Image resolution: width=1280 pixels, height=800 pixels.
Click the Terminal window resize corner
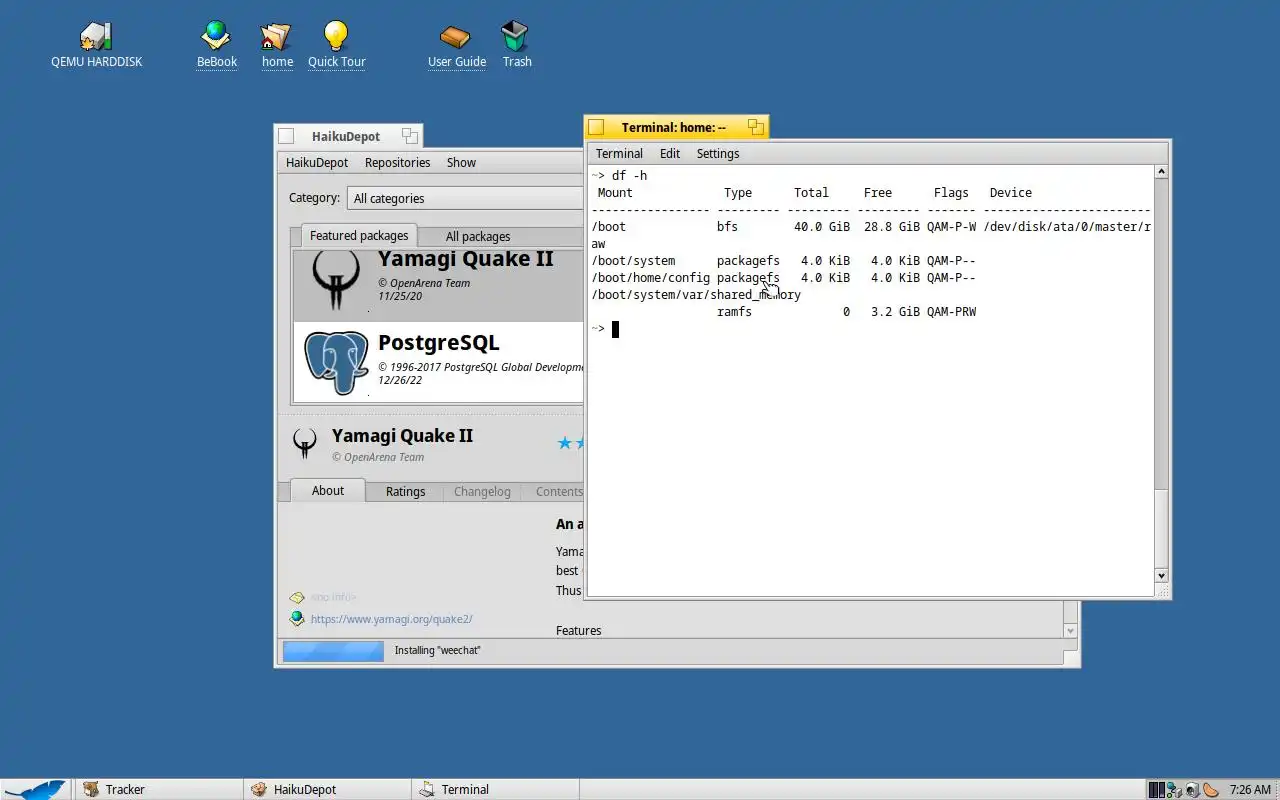[x=1163, y=592]
